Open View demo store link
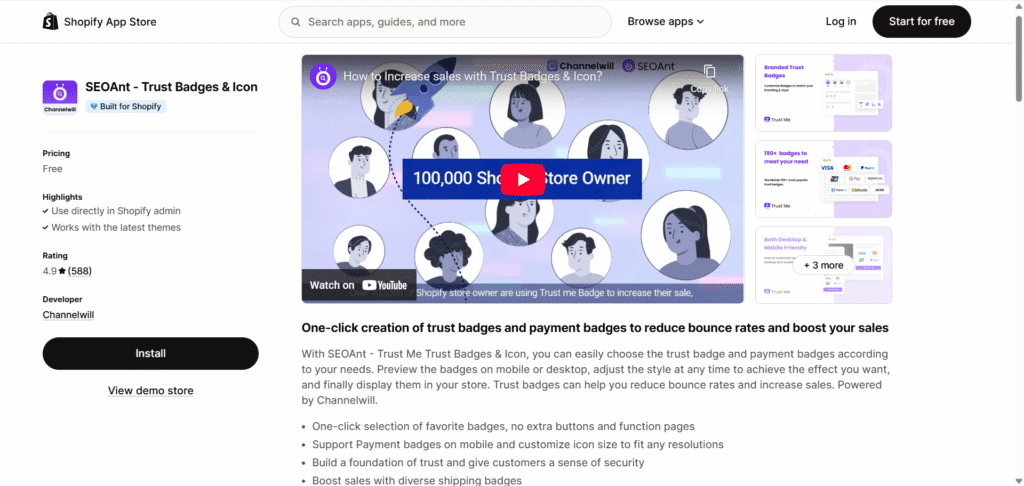 click(150, 391)
